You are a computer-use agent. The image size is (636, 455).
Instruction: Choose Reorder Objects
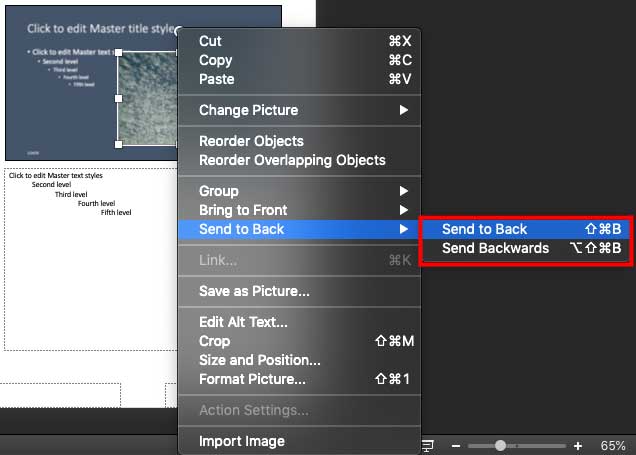[x=251, y=141]
